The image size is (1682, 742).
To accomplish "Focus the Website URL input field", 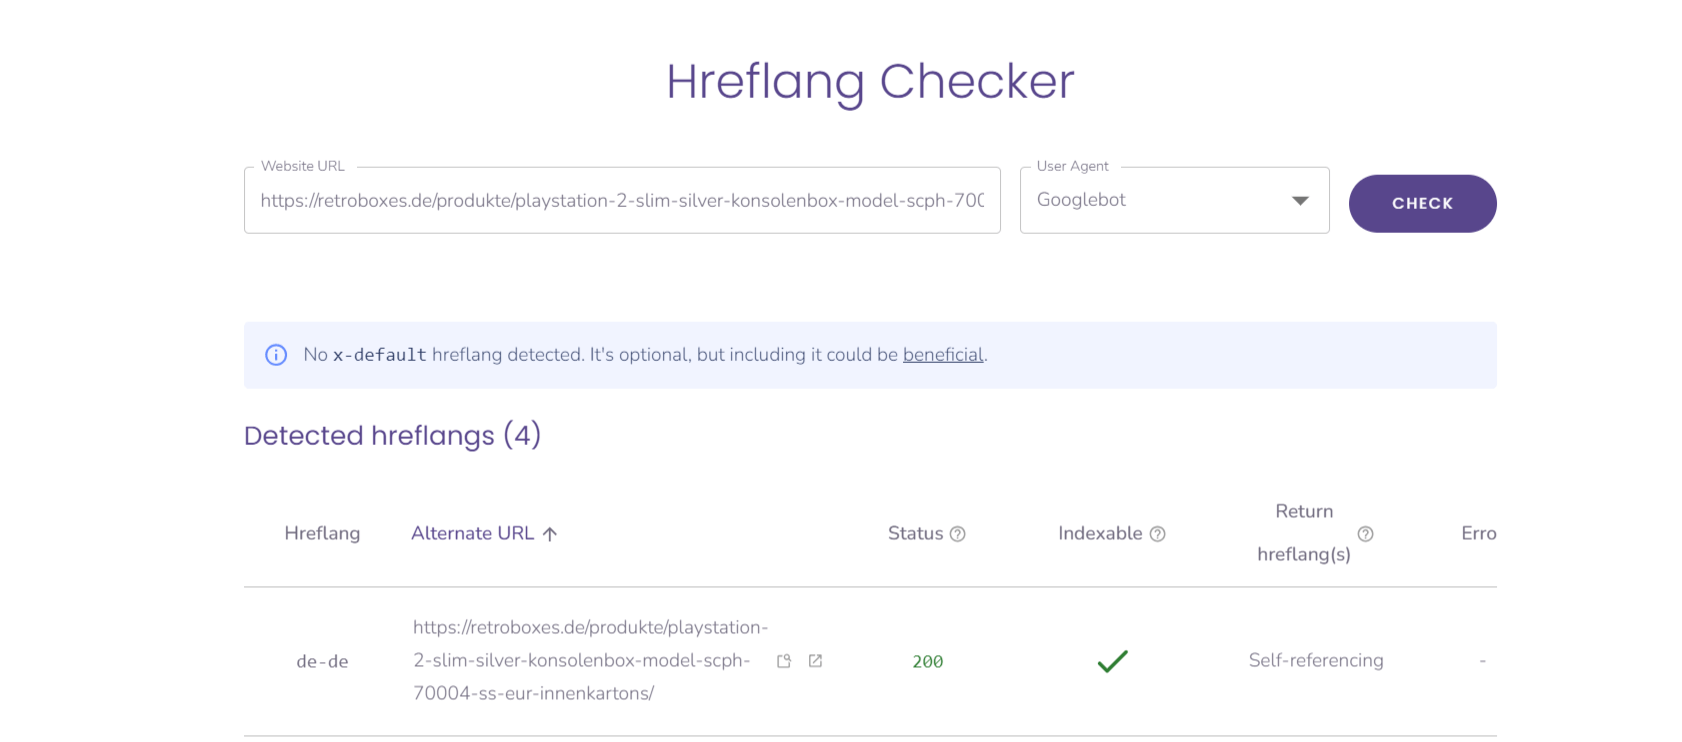I will pos(622,200).
